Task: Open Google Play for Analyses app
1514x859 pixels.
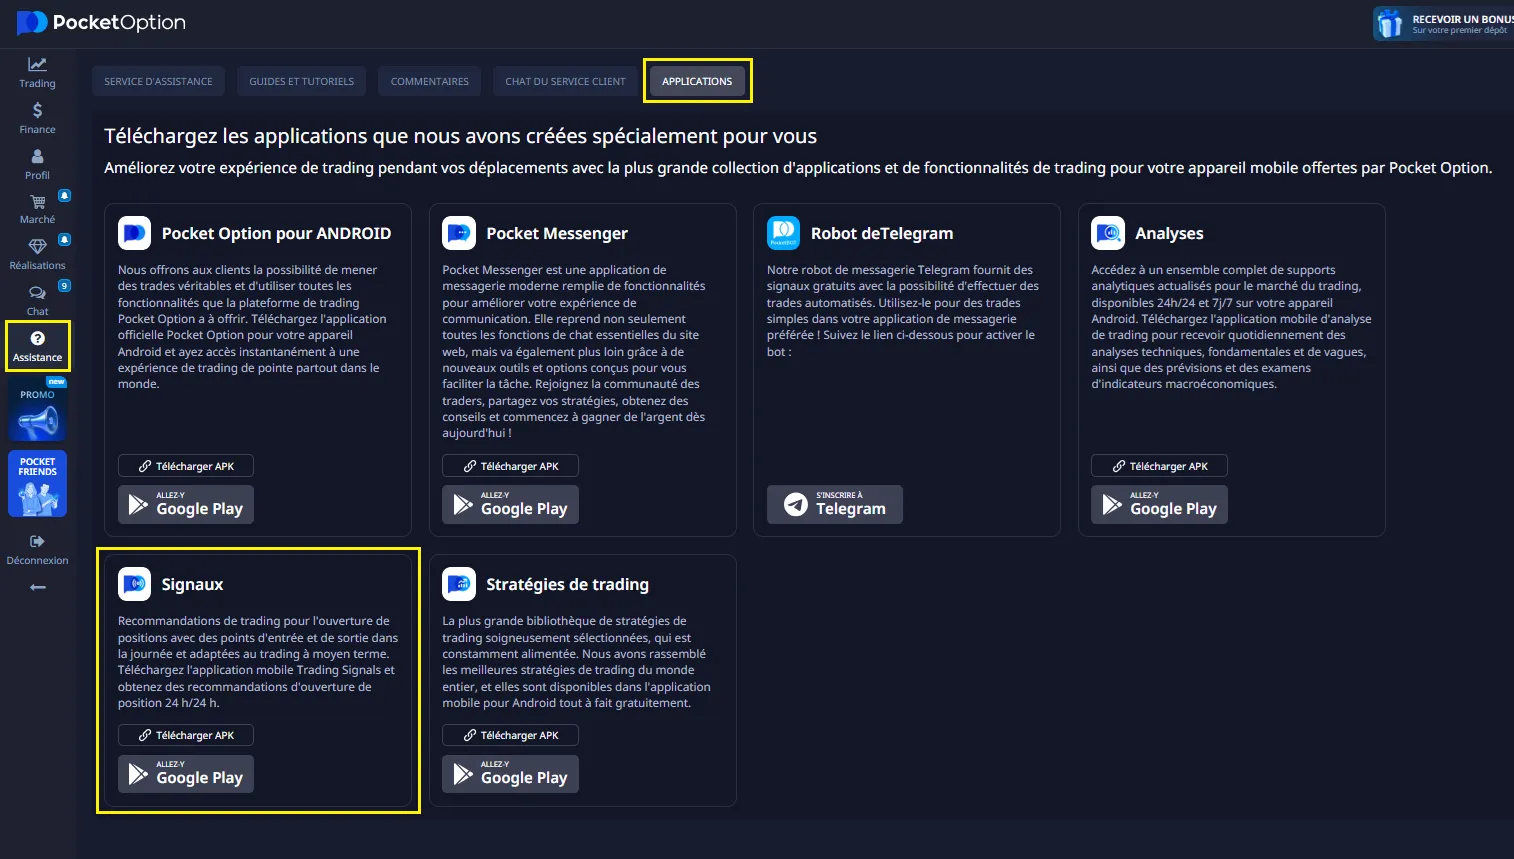Action: 1159,504
